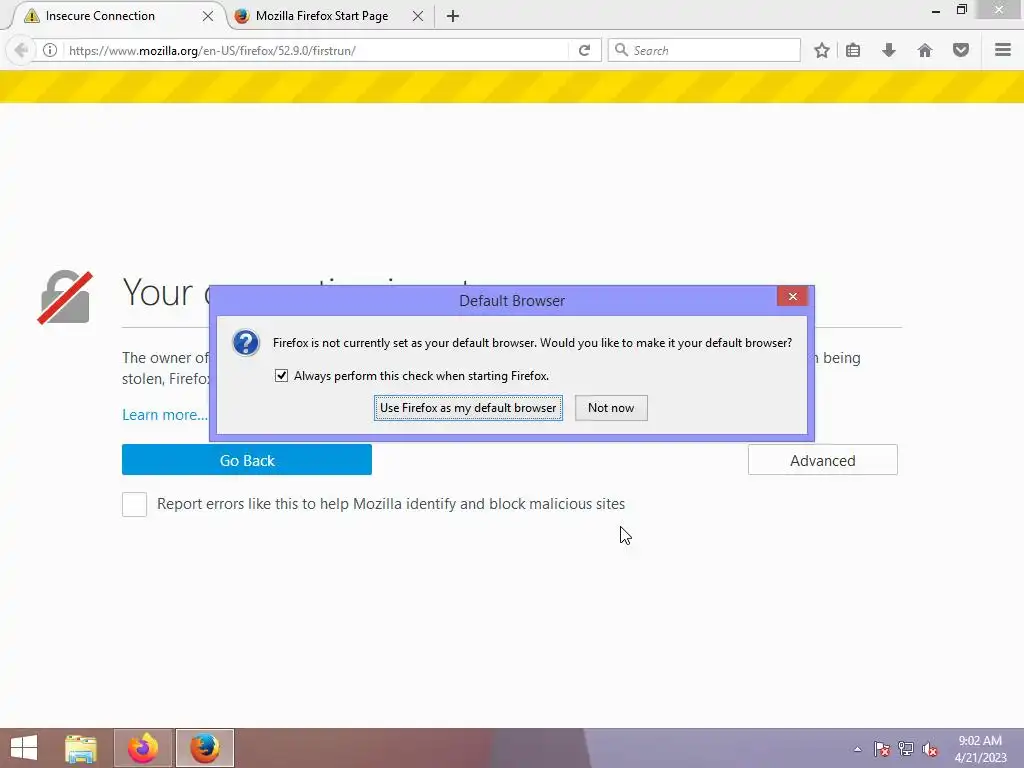This screenshot has height=768, width=1024.
Task: Uncheck Always perform this check option
Action: coord(281,376)
